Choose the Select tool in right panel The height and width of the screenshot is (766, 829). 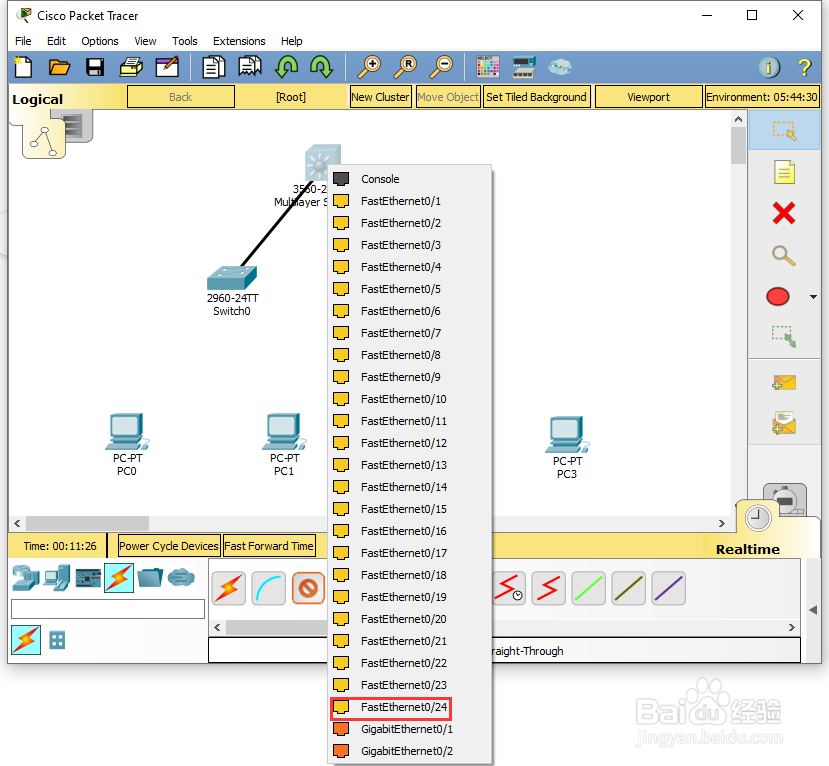[784, 130]
